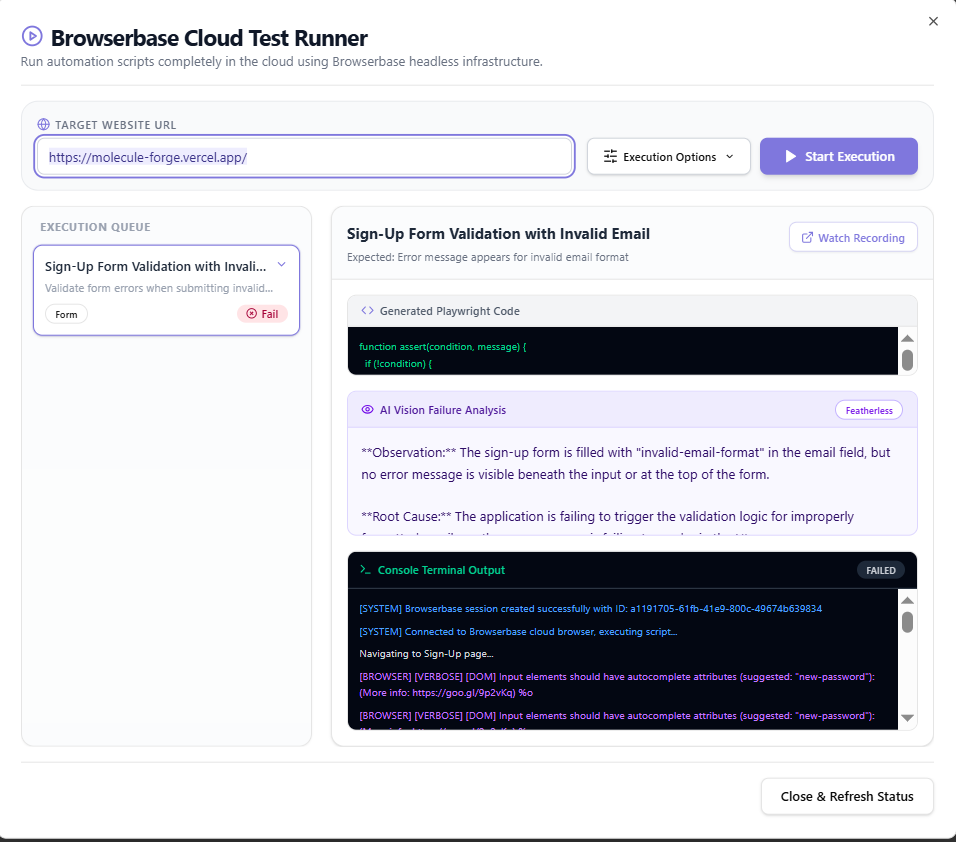Open the Execution Options dropdown
956x842 pixels.
click(x=668, y=157)
